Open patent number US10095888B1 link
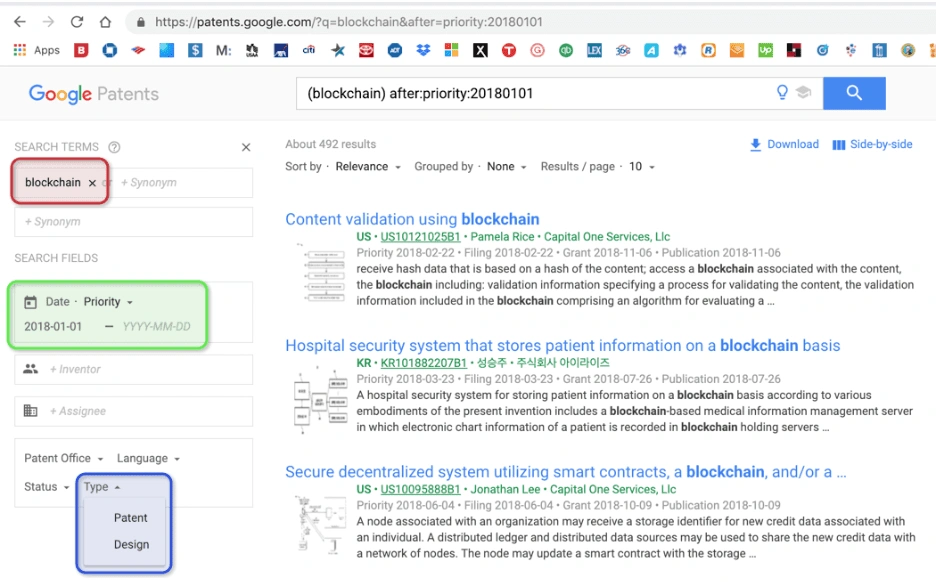The image size is (936, 582). [420, 489]
